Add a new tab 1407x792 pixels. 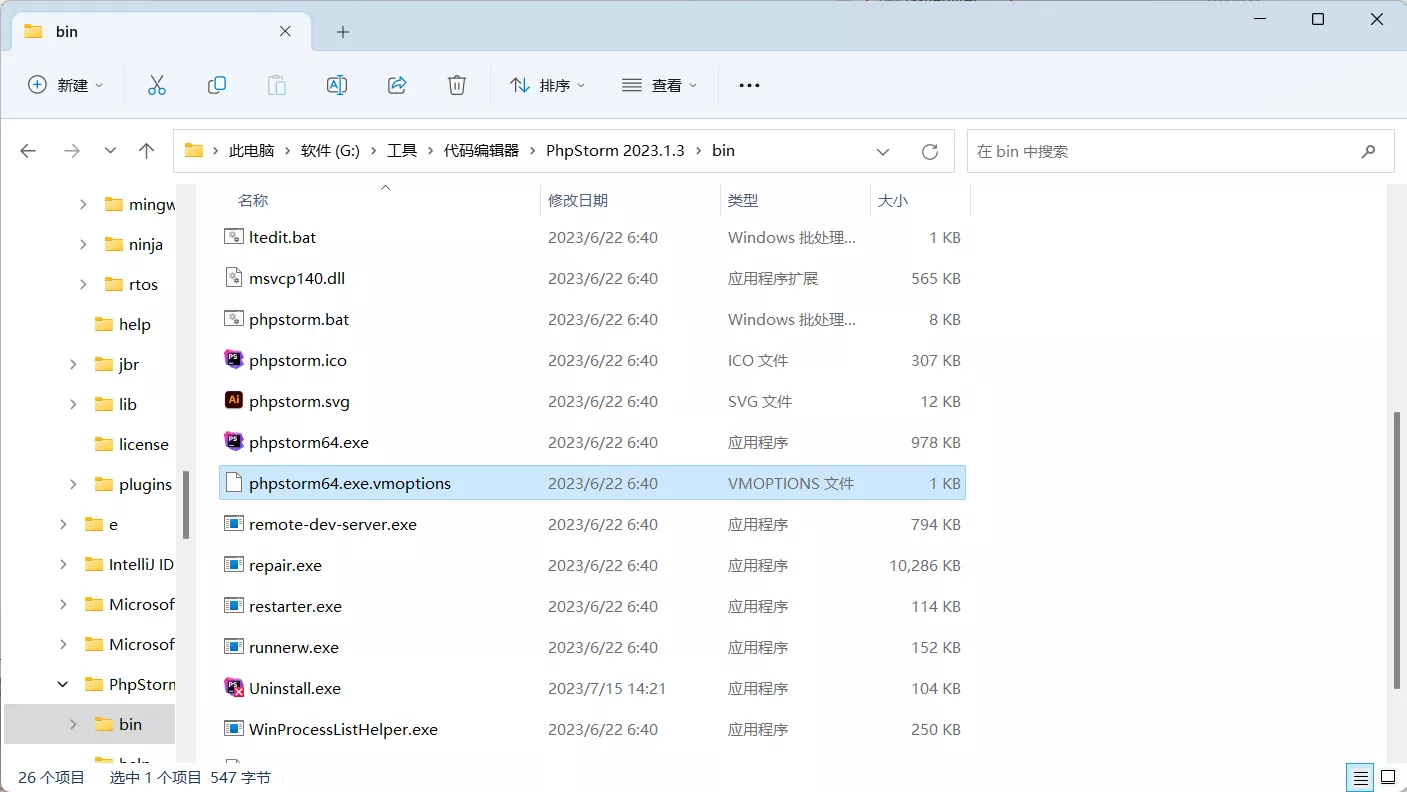343,32
